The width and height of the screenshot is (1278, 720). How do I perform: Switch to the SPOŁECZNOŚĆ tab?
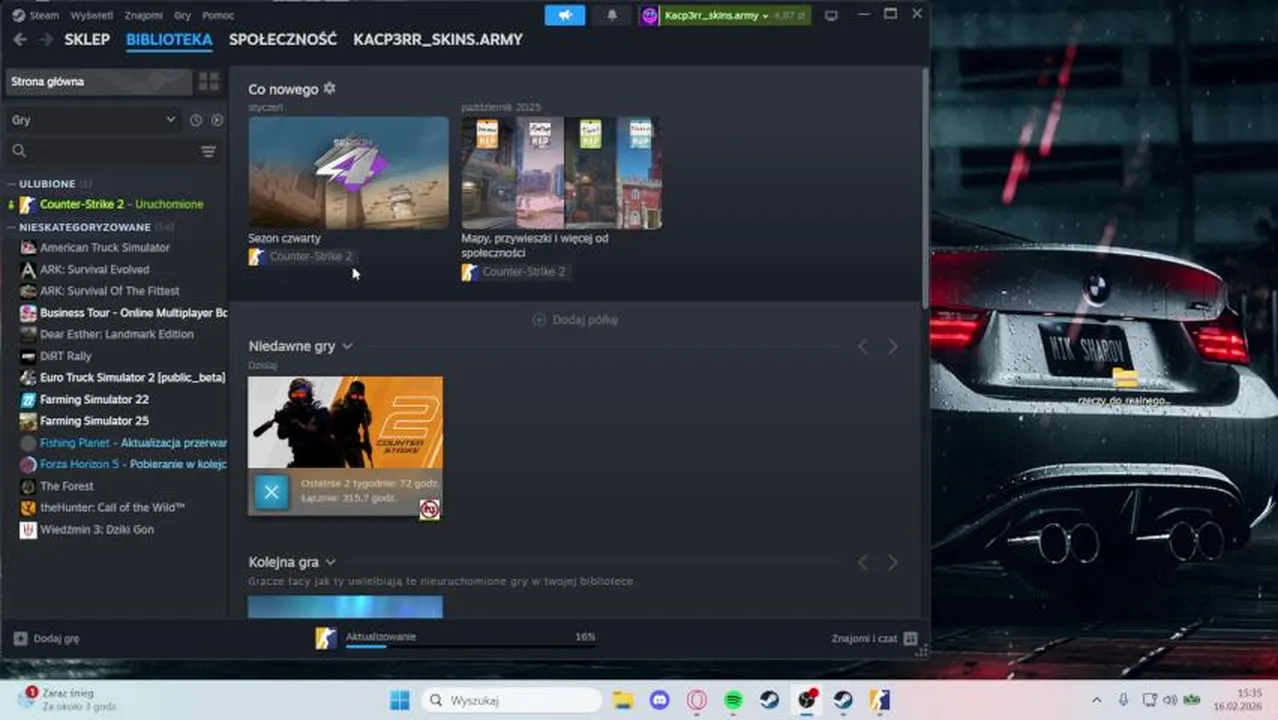[x=283, y=40]
